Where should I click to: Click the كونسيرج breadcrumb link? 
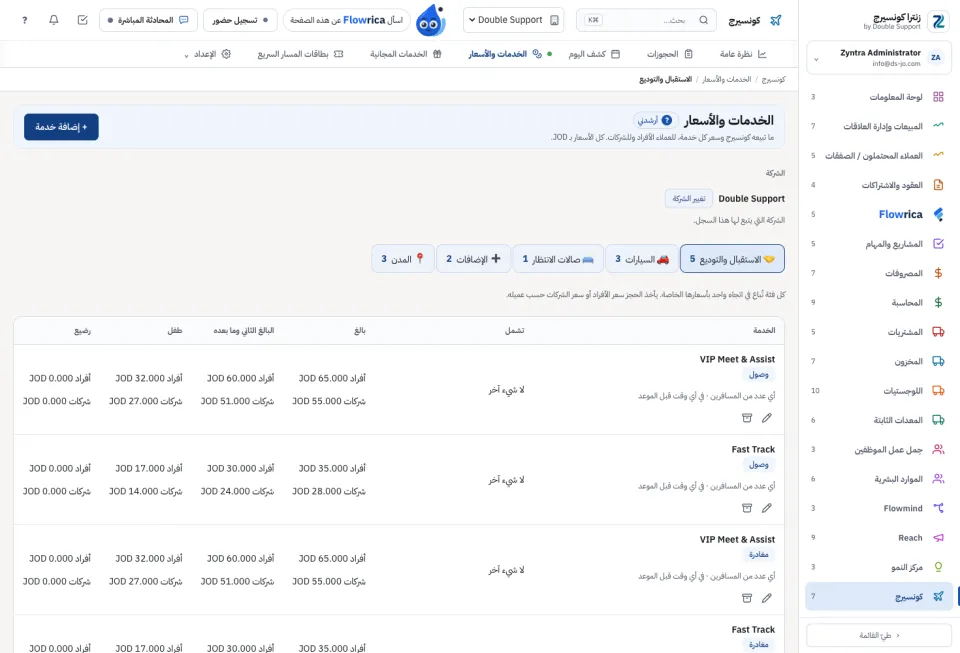[x=773, y=80]
